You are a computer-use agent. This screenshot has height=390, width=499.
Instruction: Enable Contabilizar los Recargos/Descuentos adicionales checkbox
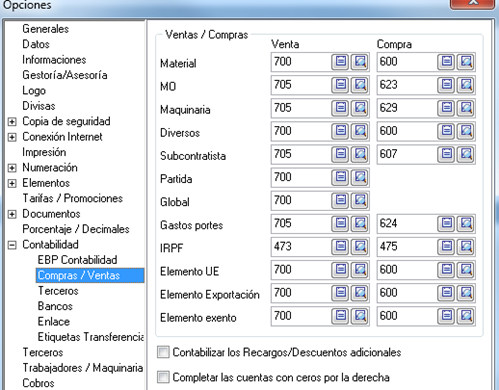[x=163, y=352]
